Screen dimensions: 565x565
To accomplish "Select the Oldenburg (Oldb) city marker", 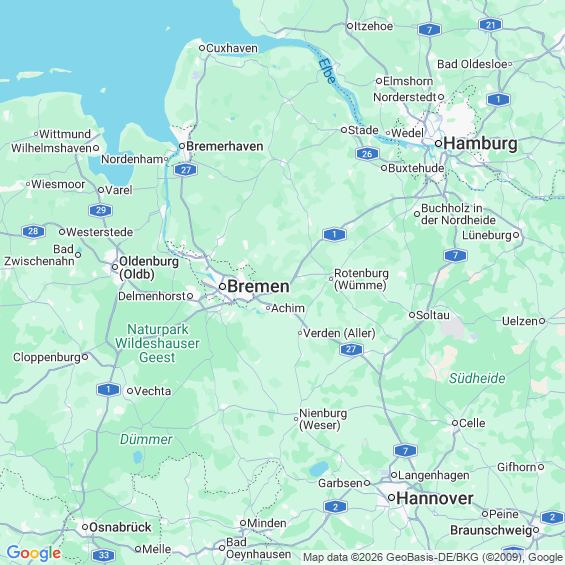I will click(115, 267).
